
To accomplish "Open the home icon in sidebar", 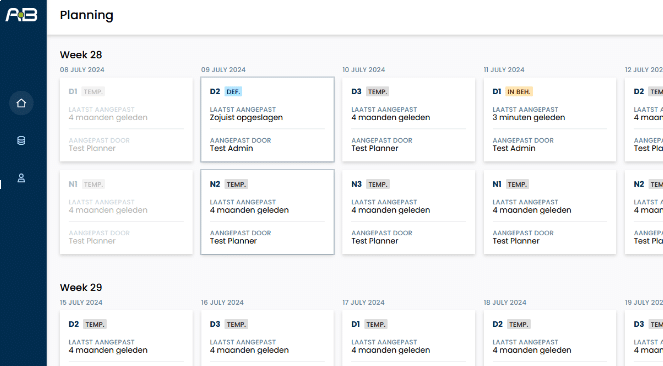I will [21, 103].
